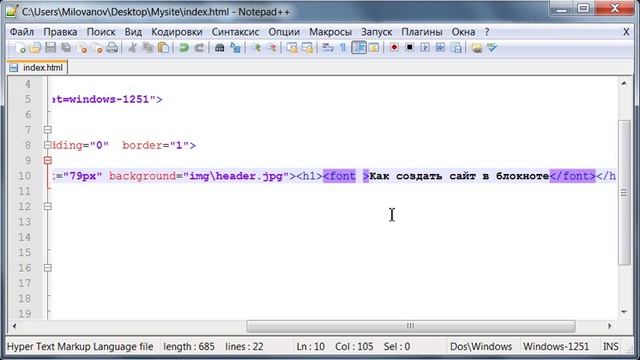This screenshot has width=640, height=360.
Task: Collapse the fold marker on line 16
Action: (x=47, y=268)
